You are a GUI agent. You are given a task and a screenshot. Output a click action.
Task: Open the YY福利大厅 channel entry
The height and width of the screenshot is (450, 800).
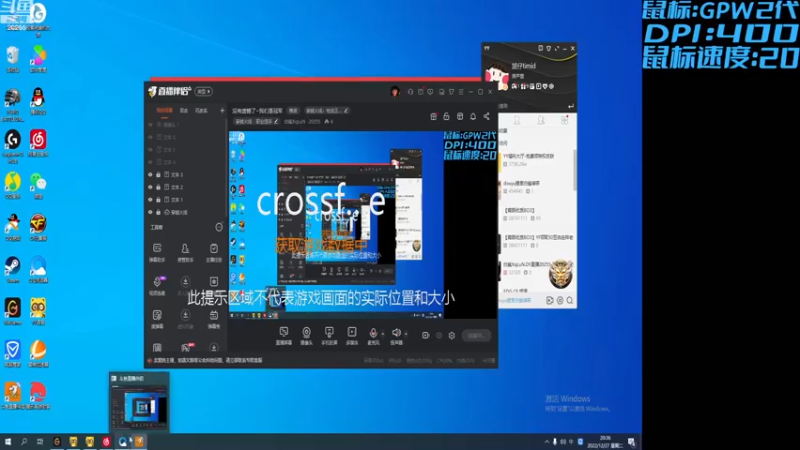tap(536, 160)
